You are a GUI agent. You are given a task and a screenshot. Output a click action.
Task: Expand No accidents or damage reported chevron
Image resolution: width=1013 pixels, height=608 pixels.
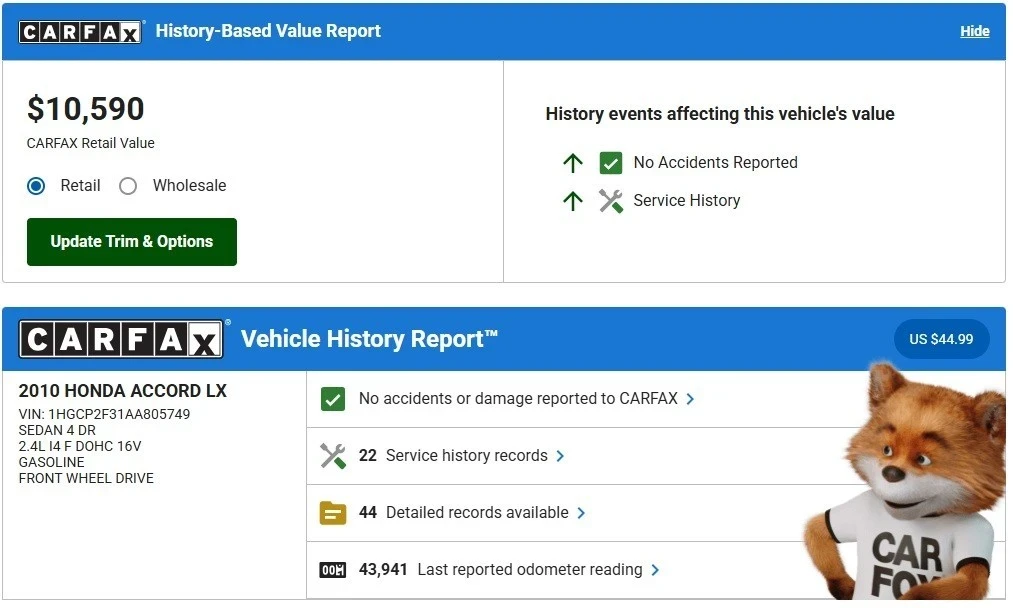coord(691,400)
